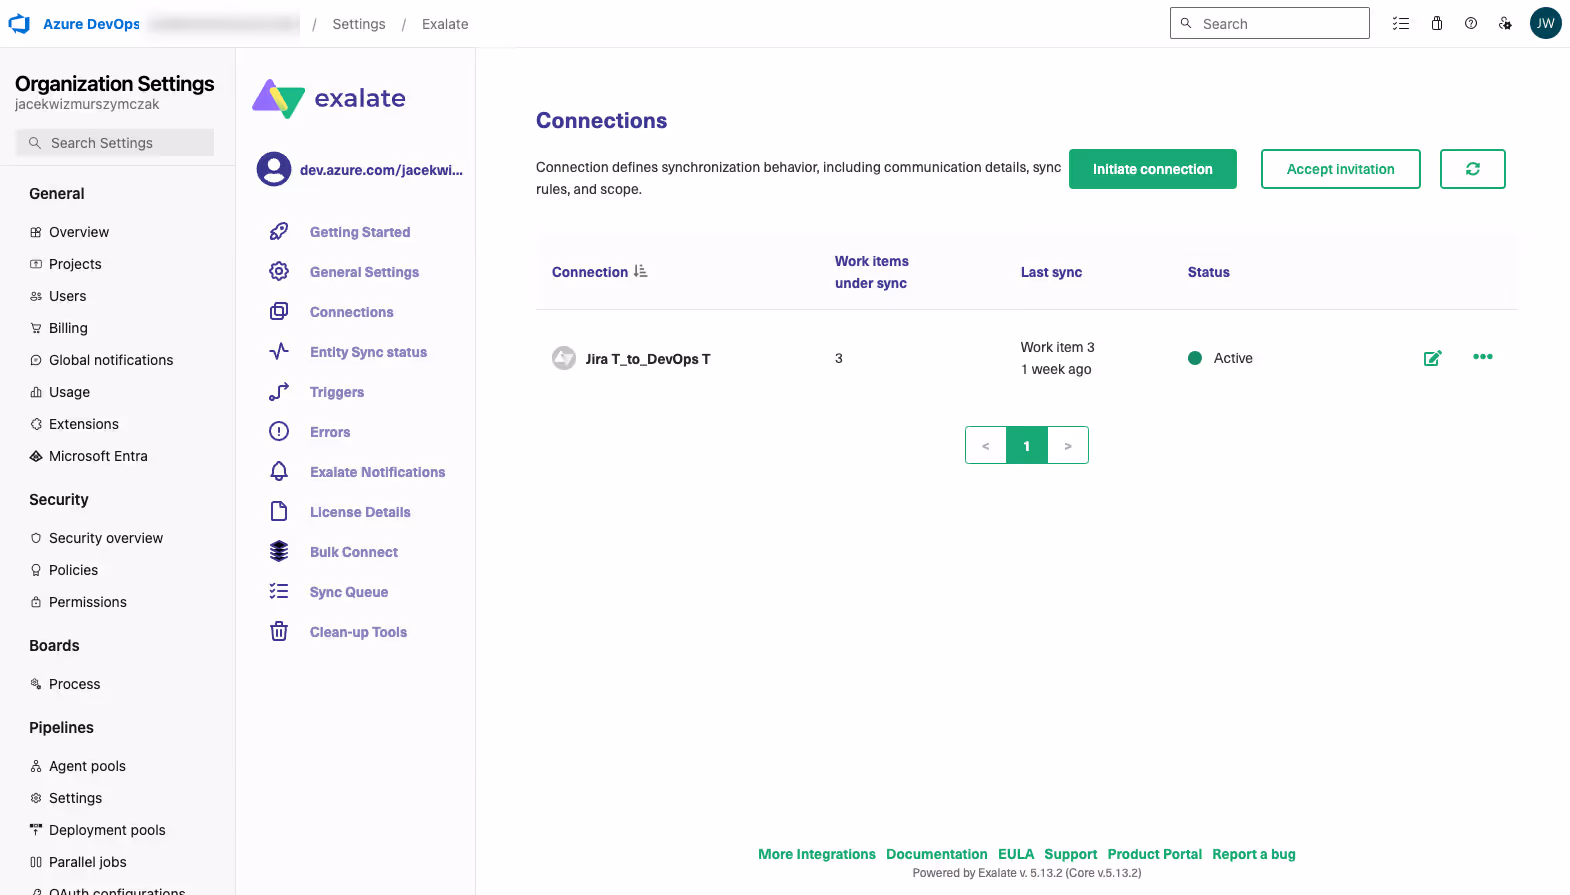Open more actions for Jira T_to_DevOps T
Screen dimensions: 1570x895
pyautogui.click(x=1483, y=357)
